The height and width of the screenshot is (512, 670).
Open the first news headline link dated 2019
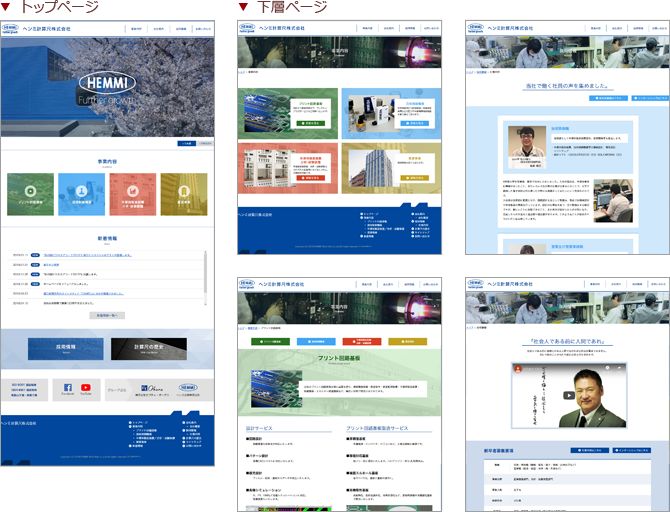coord(88,255)
